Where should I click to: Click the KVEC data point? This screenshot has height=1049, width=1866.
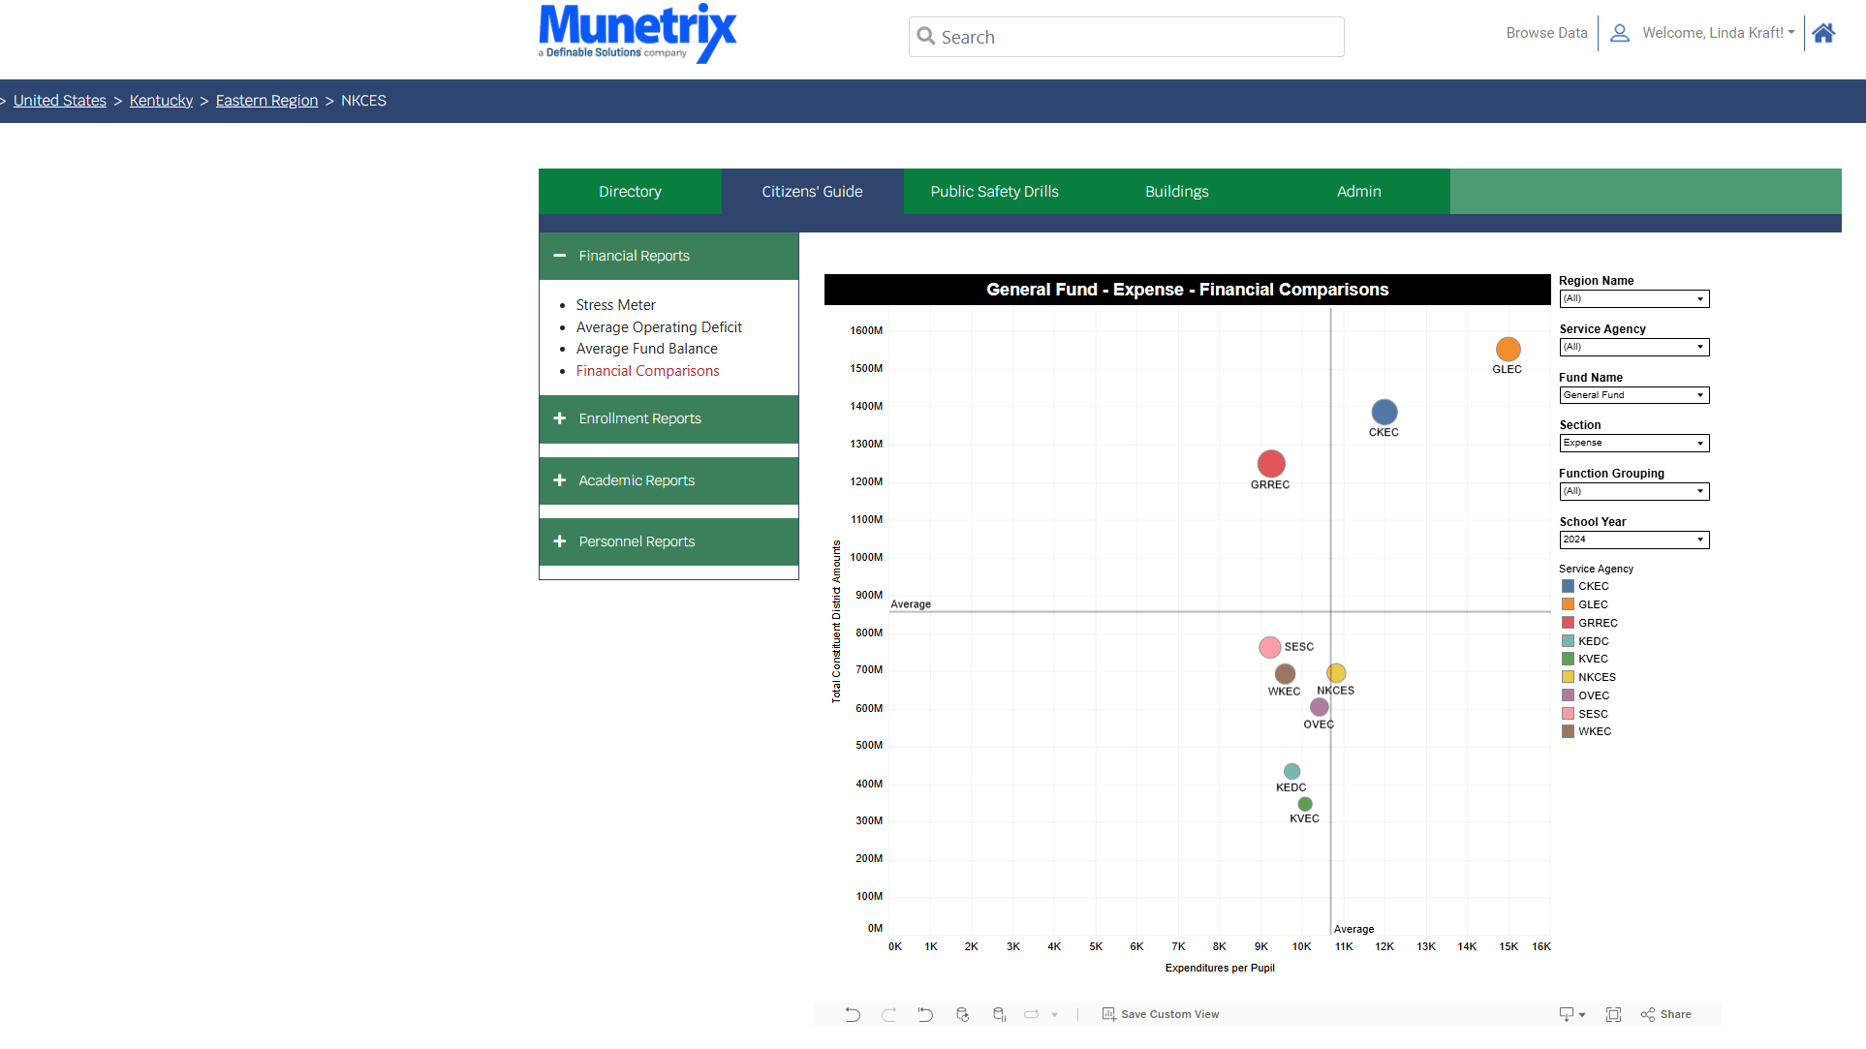point(1305,804)
